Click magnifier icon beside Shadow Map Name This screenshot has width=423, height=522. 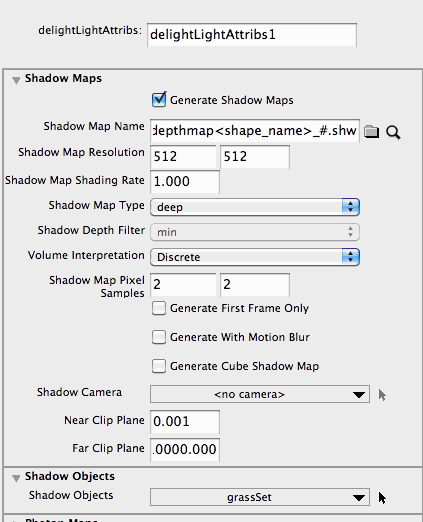pyautogui.click(x=393, y=132)
